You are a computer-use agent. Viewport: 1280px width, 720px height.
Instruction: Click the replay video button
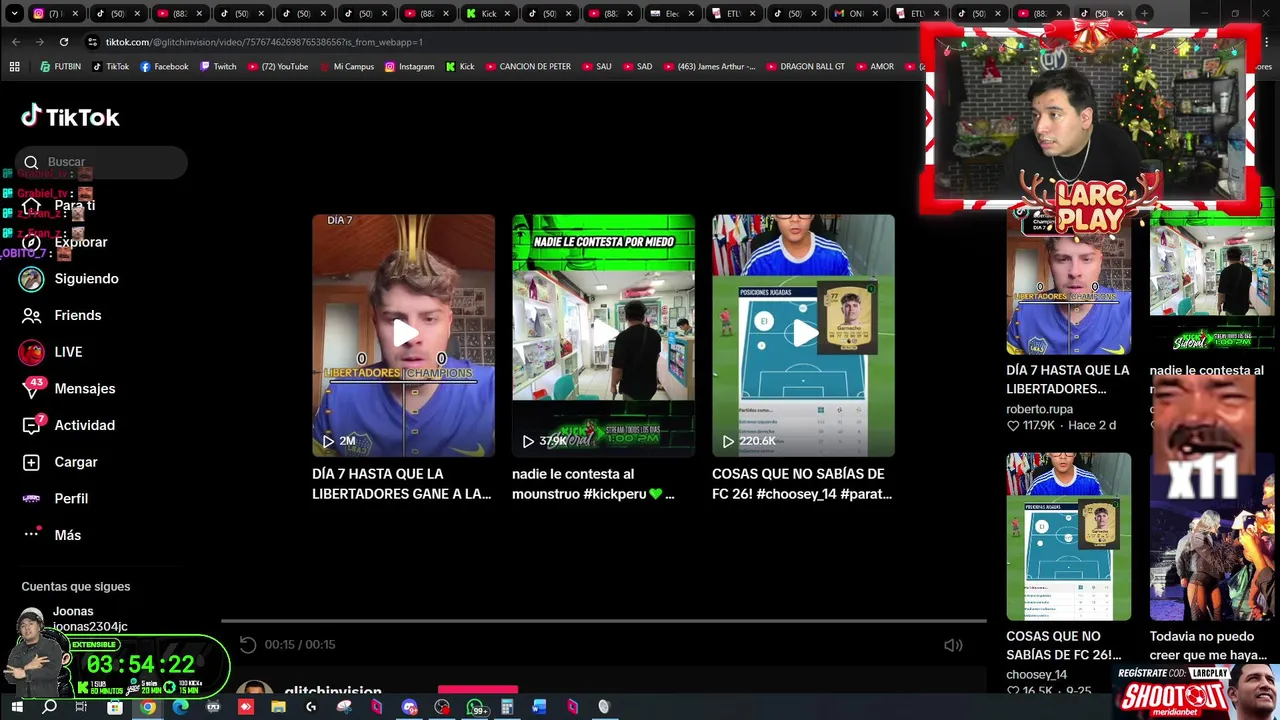click(248, 645)
